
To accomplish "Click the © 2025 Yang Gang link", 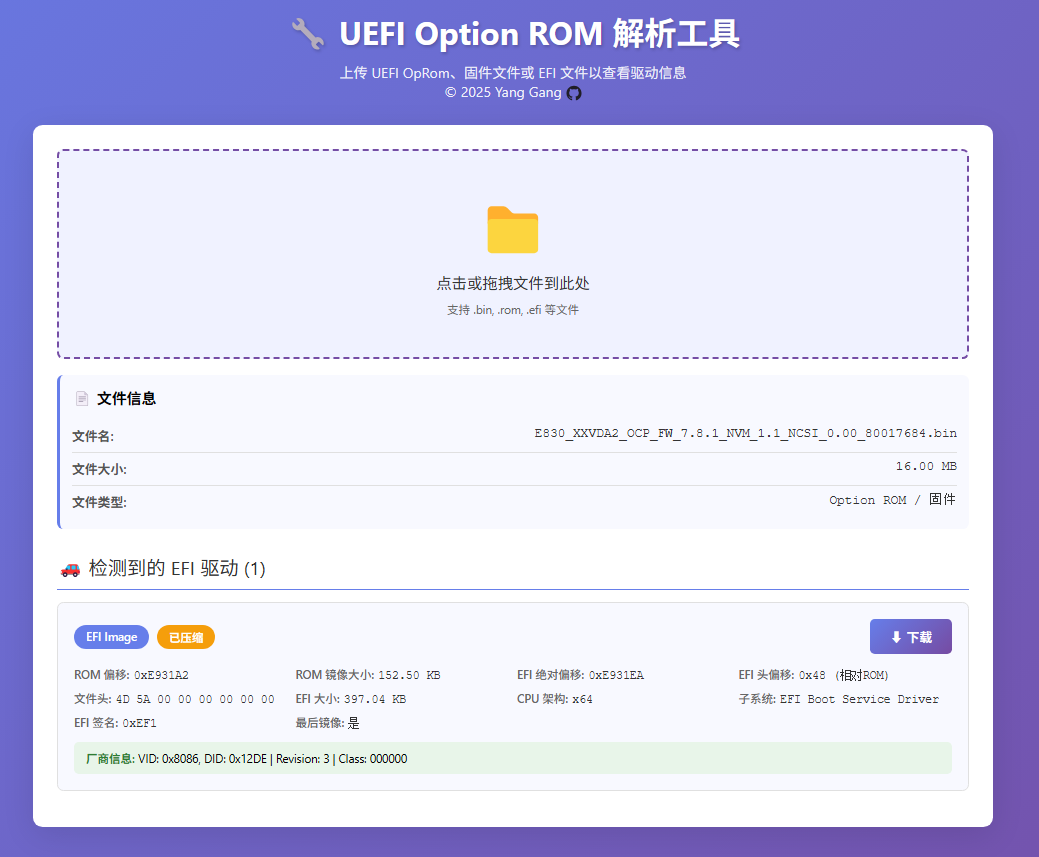I will (x=503, y=93).
